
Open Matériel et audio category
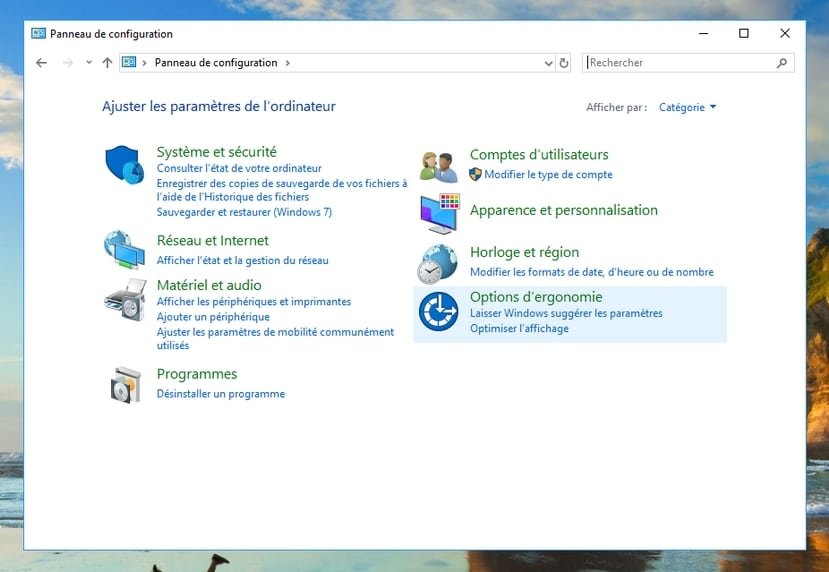tap(209, 285)
